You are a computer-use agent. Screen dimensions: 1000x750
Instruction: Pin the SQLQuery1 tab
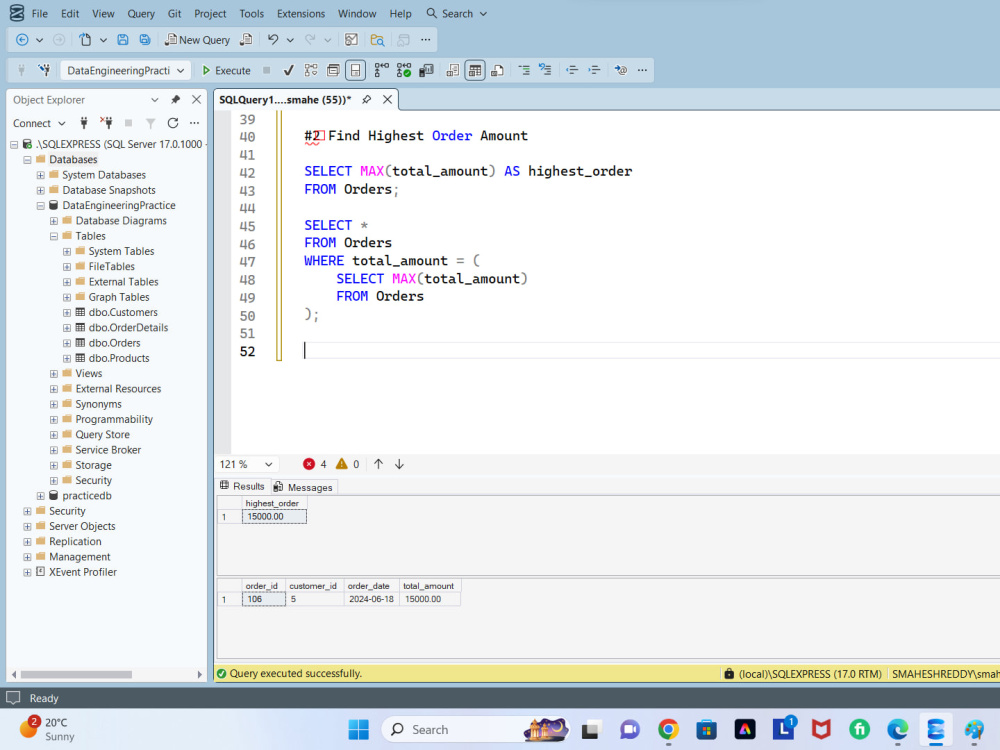click(366, 99)
